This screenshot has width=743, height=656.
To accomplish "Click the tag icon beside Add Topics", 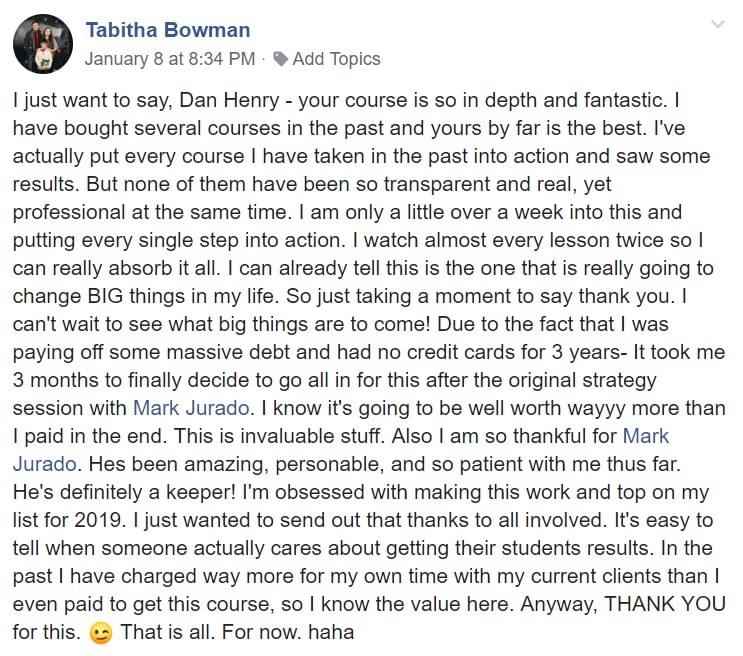I will point(281,59).
